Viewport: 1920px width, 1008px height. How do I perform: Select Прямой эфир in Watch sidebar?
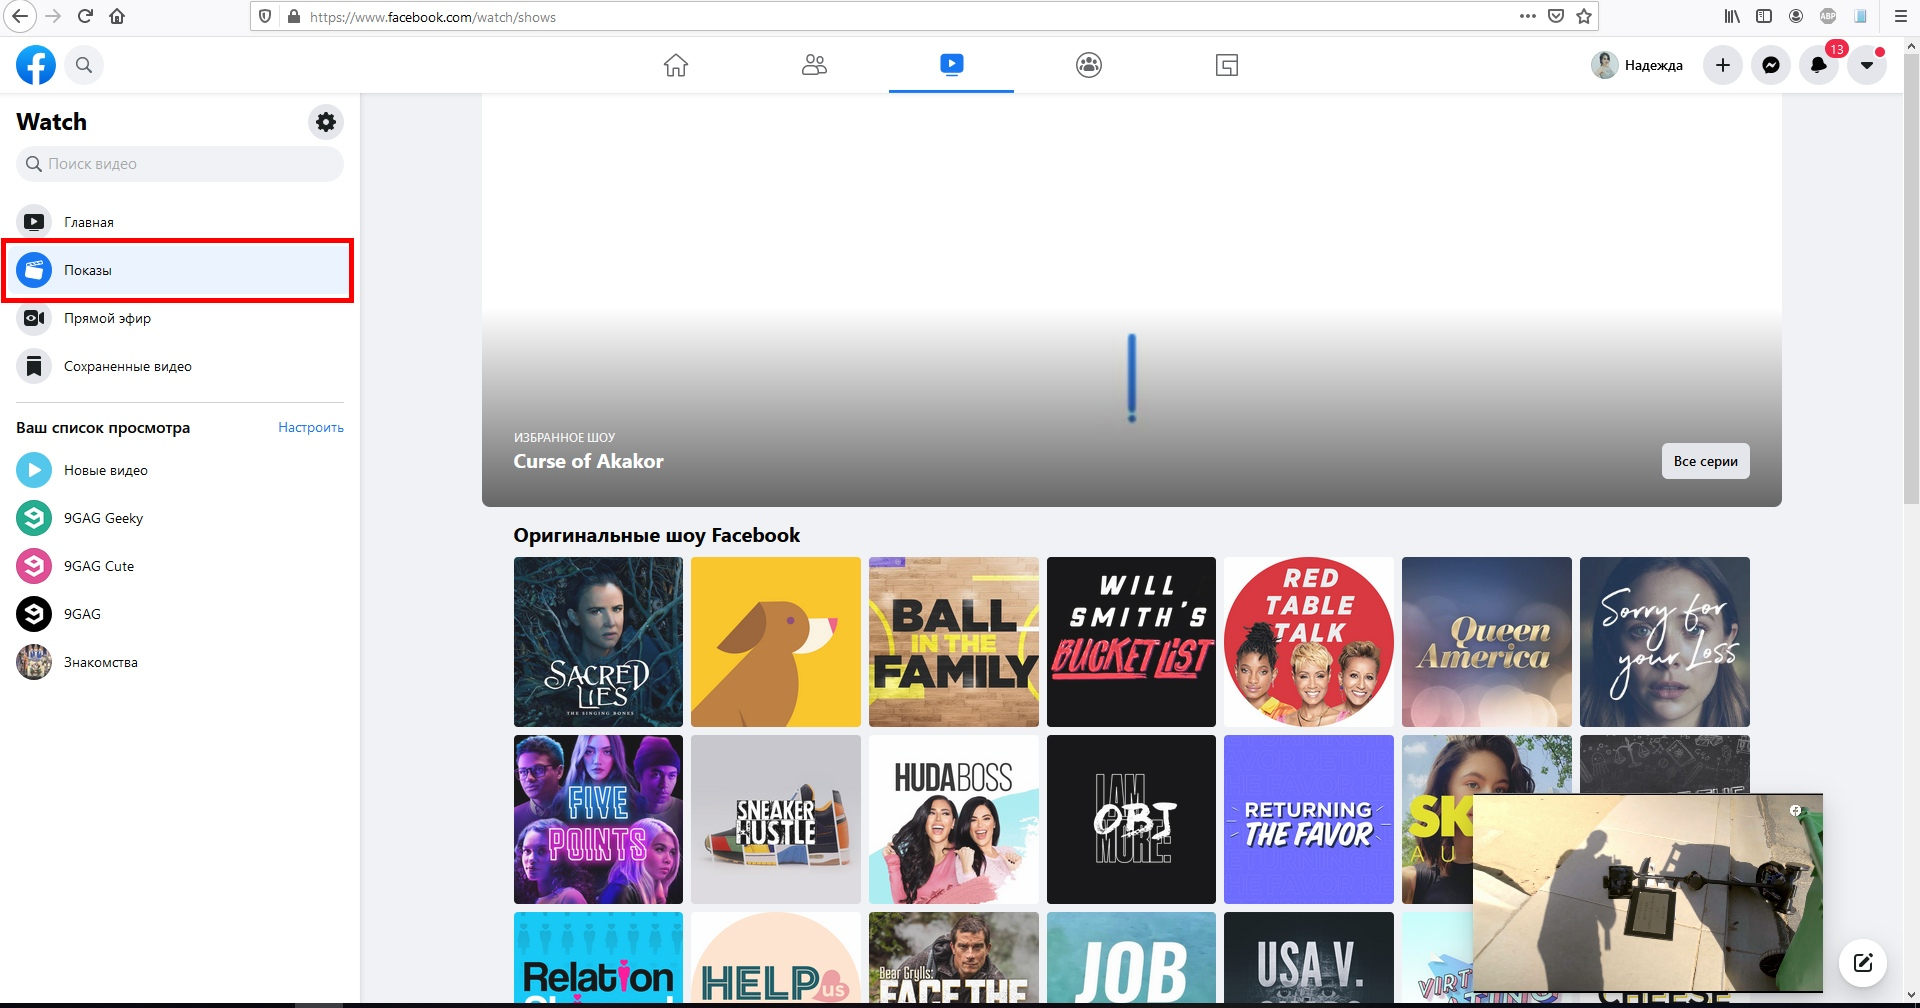[180, 318]
